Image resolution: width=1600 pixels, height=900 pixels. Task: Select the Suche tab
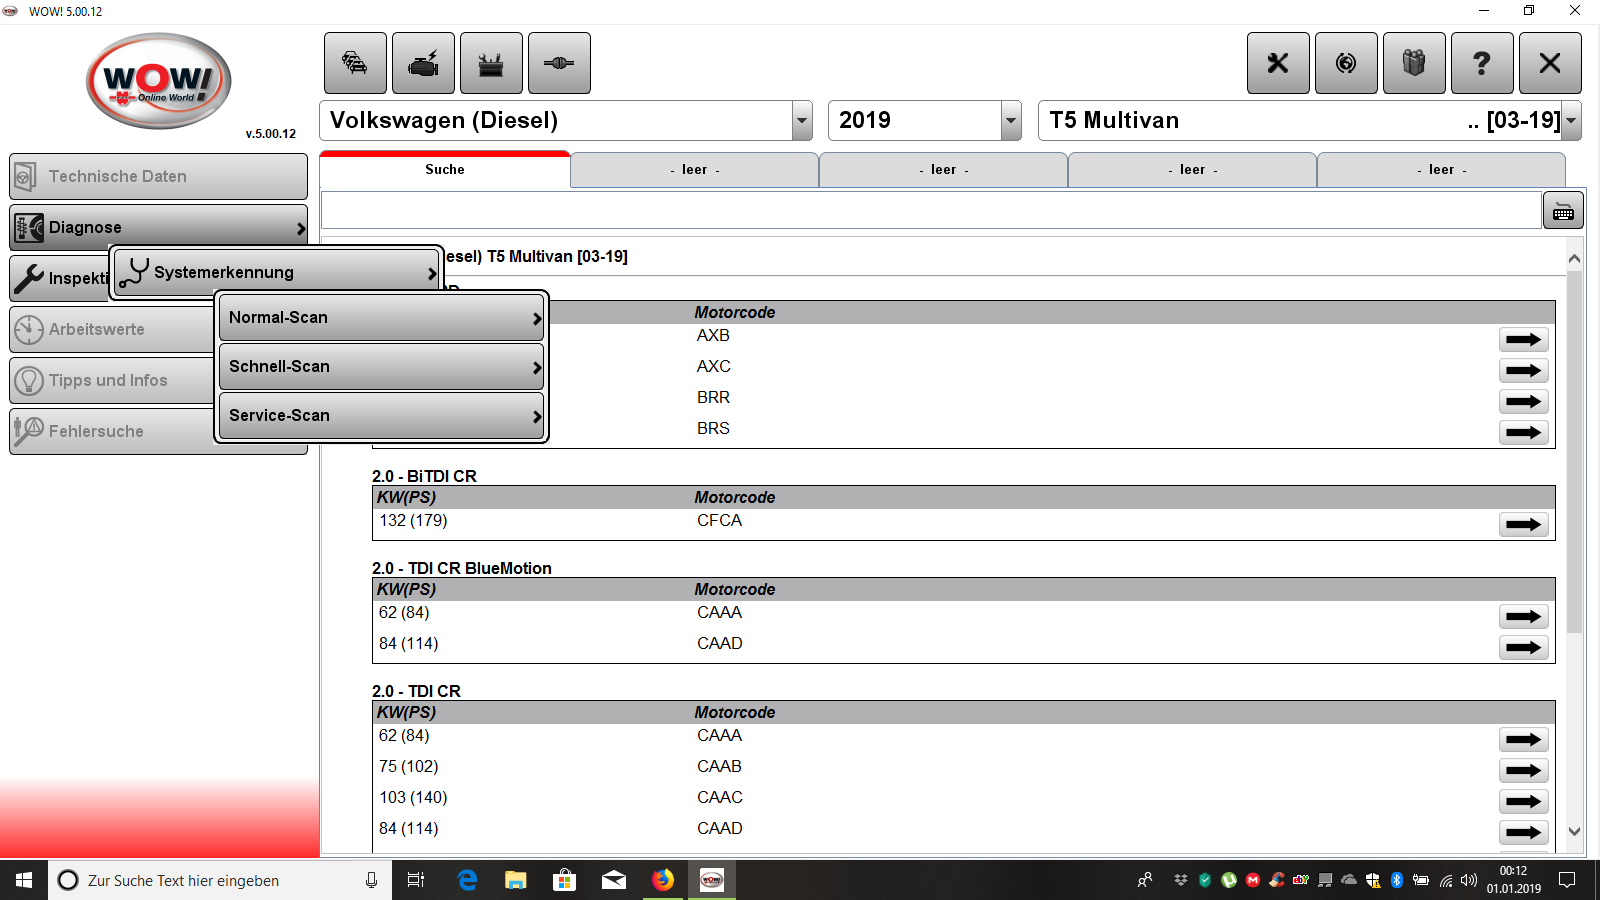tap(445, 169)
